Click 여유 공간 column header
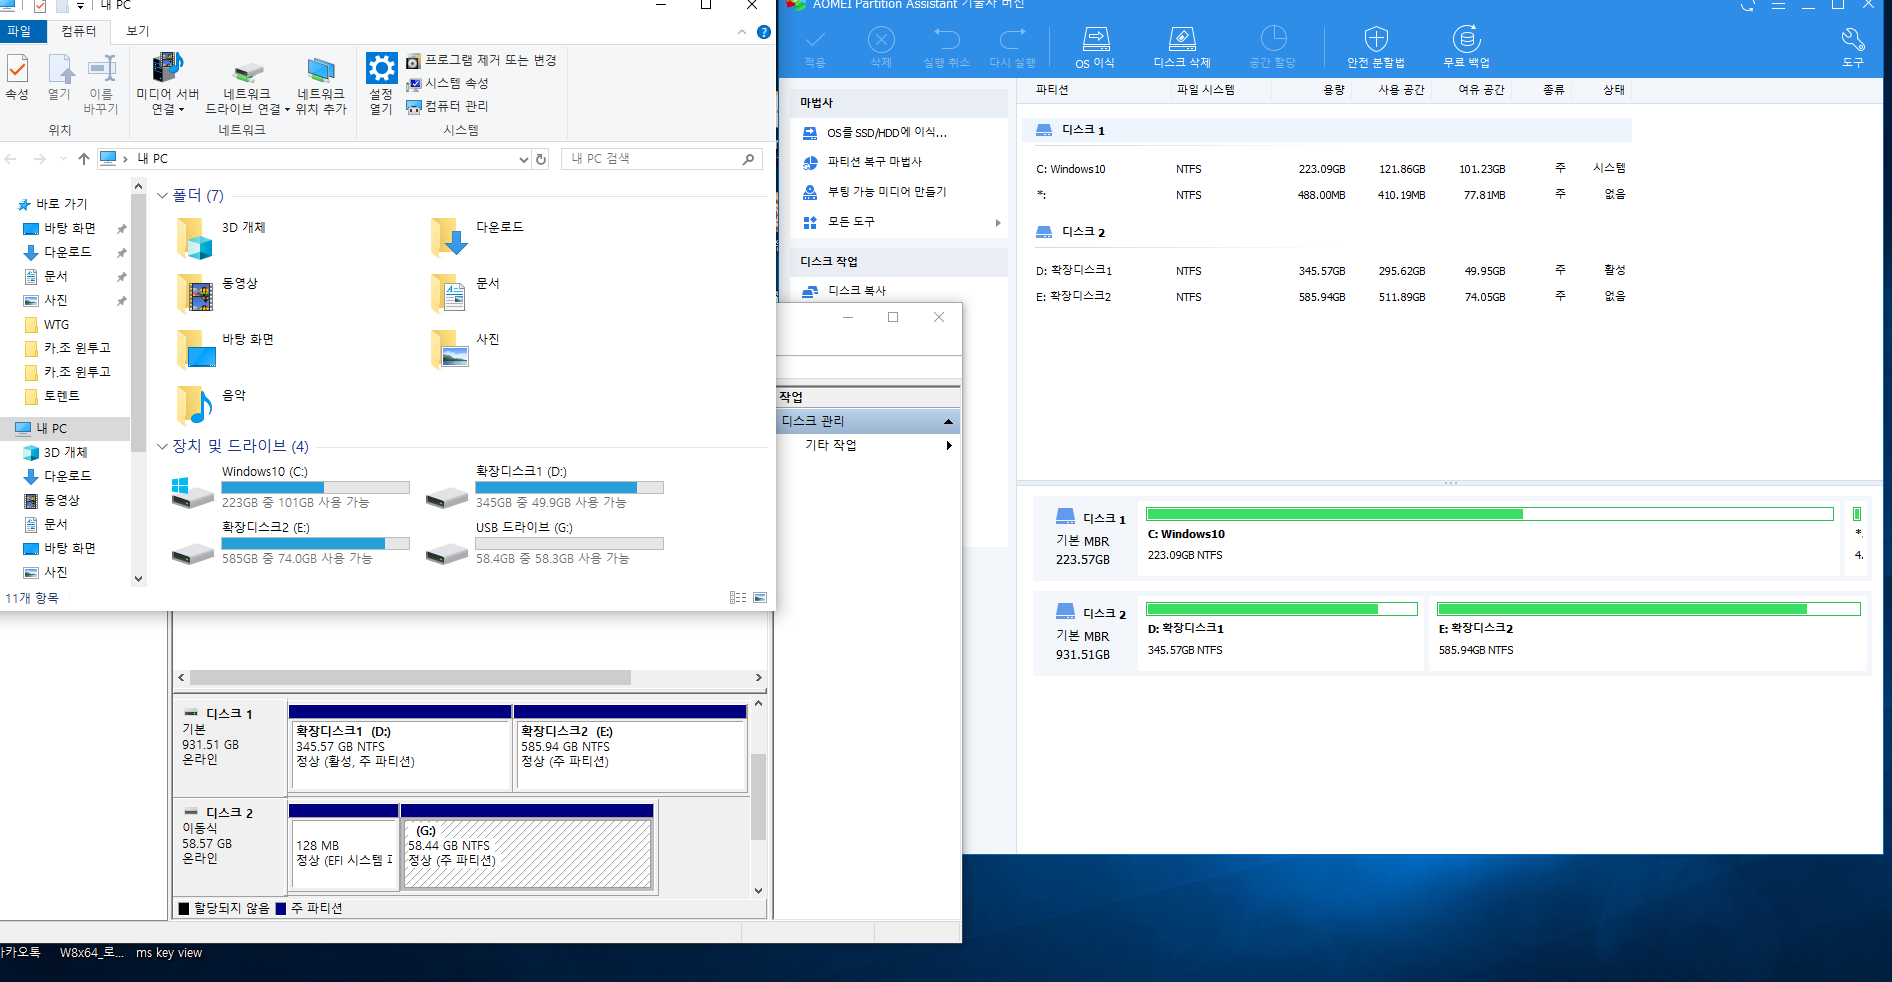This screenshot has width=1892, height=982. [1481, 90]
